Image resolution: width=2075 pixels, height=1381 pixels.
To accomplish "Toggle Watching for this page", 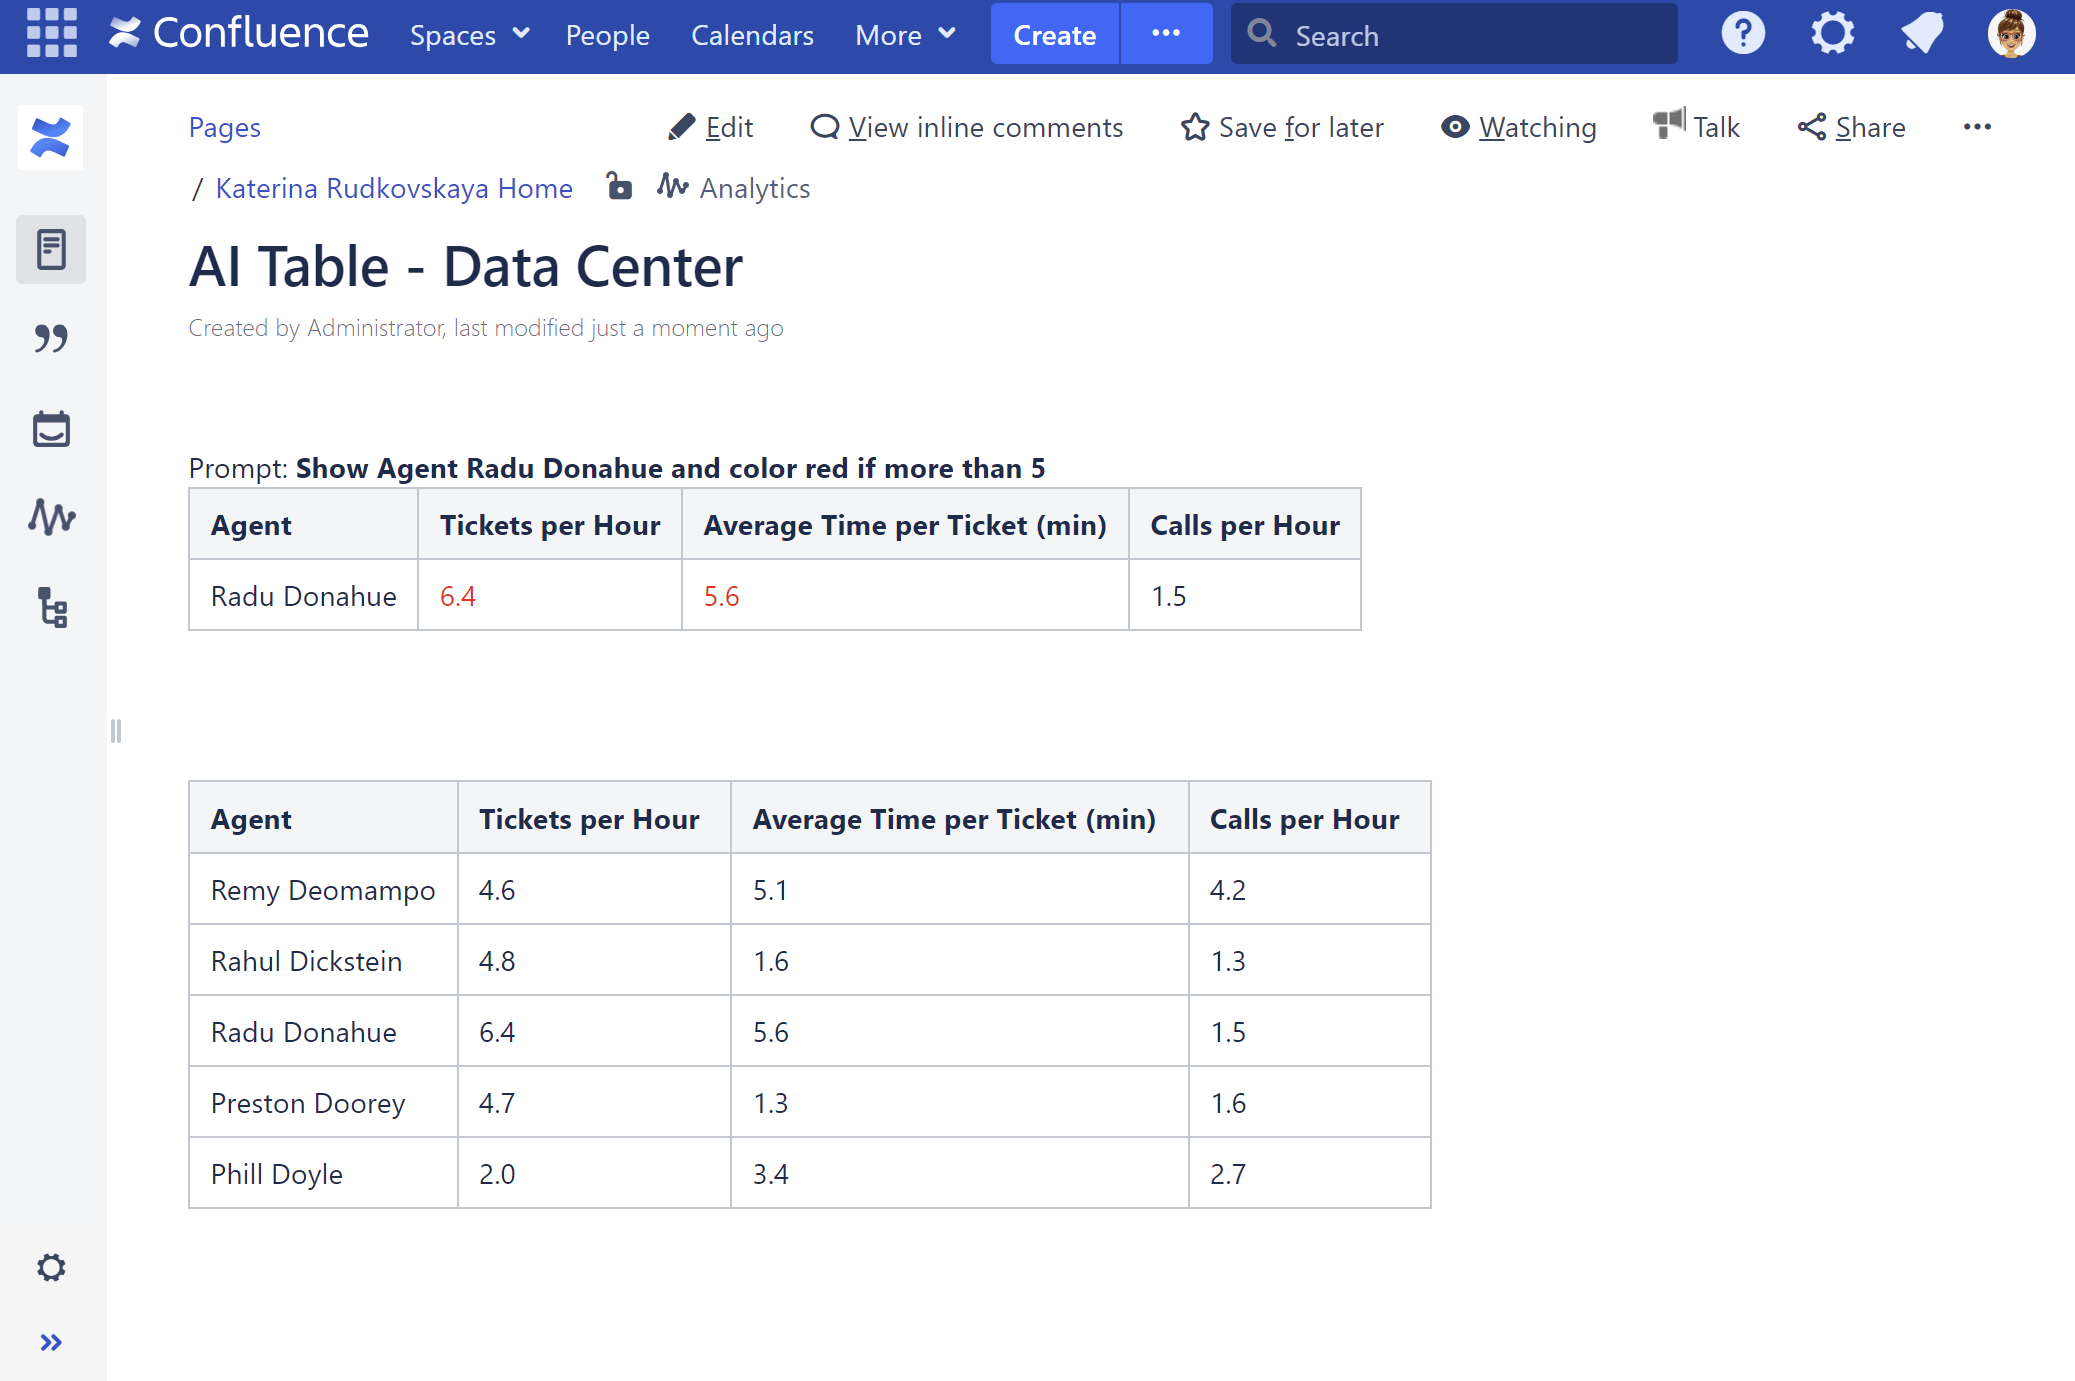I will (x=1518, y=127).
